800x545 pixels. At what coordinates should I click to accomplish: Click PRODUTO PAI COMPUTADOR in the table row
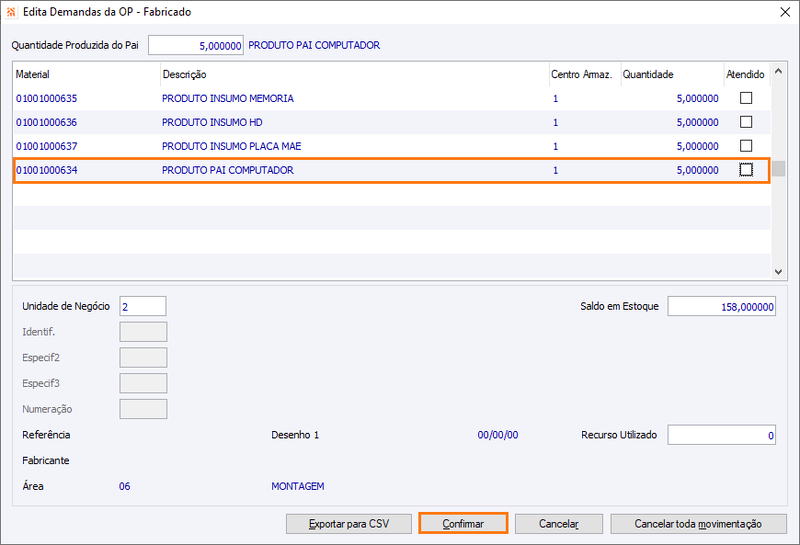pyautogui.click(x=228, y=170)
